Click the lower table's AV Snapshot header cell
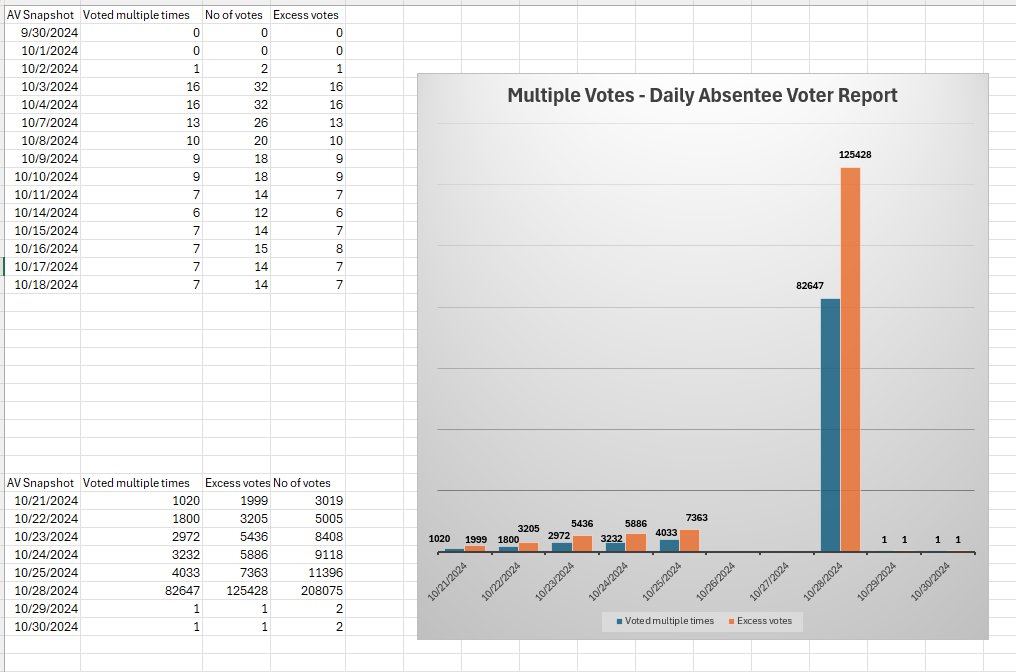 point(42,483)
